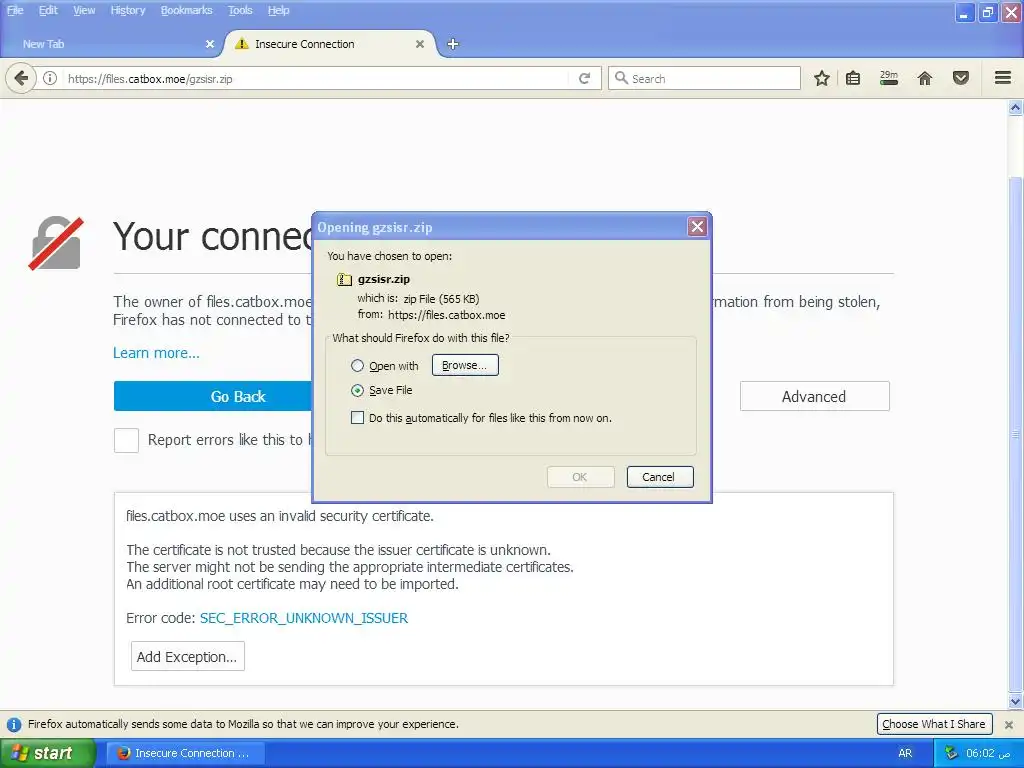
Task: Click the gzsisr.zip file icon in dialog
Action: (344, 280)
